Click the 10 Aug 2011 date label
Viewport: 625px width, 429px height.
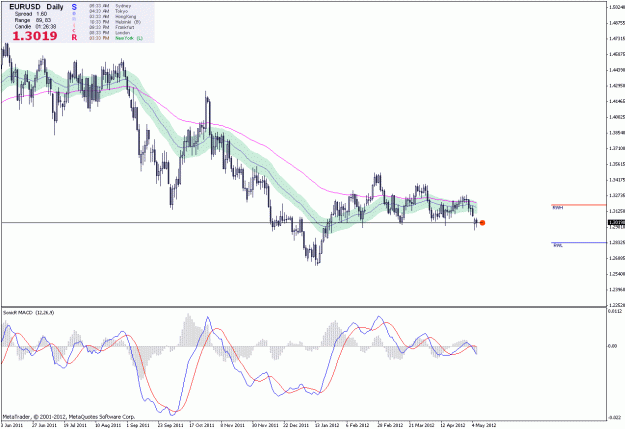point(108,425)
